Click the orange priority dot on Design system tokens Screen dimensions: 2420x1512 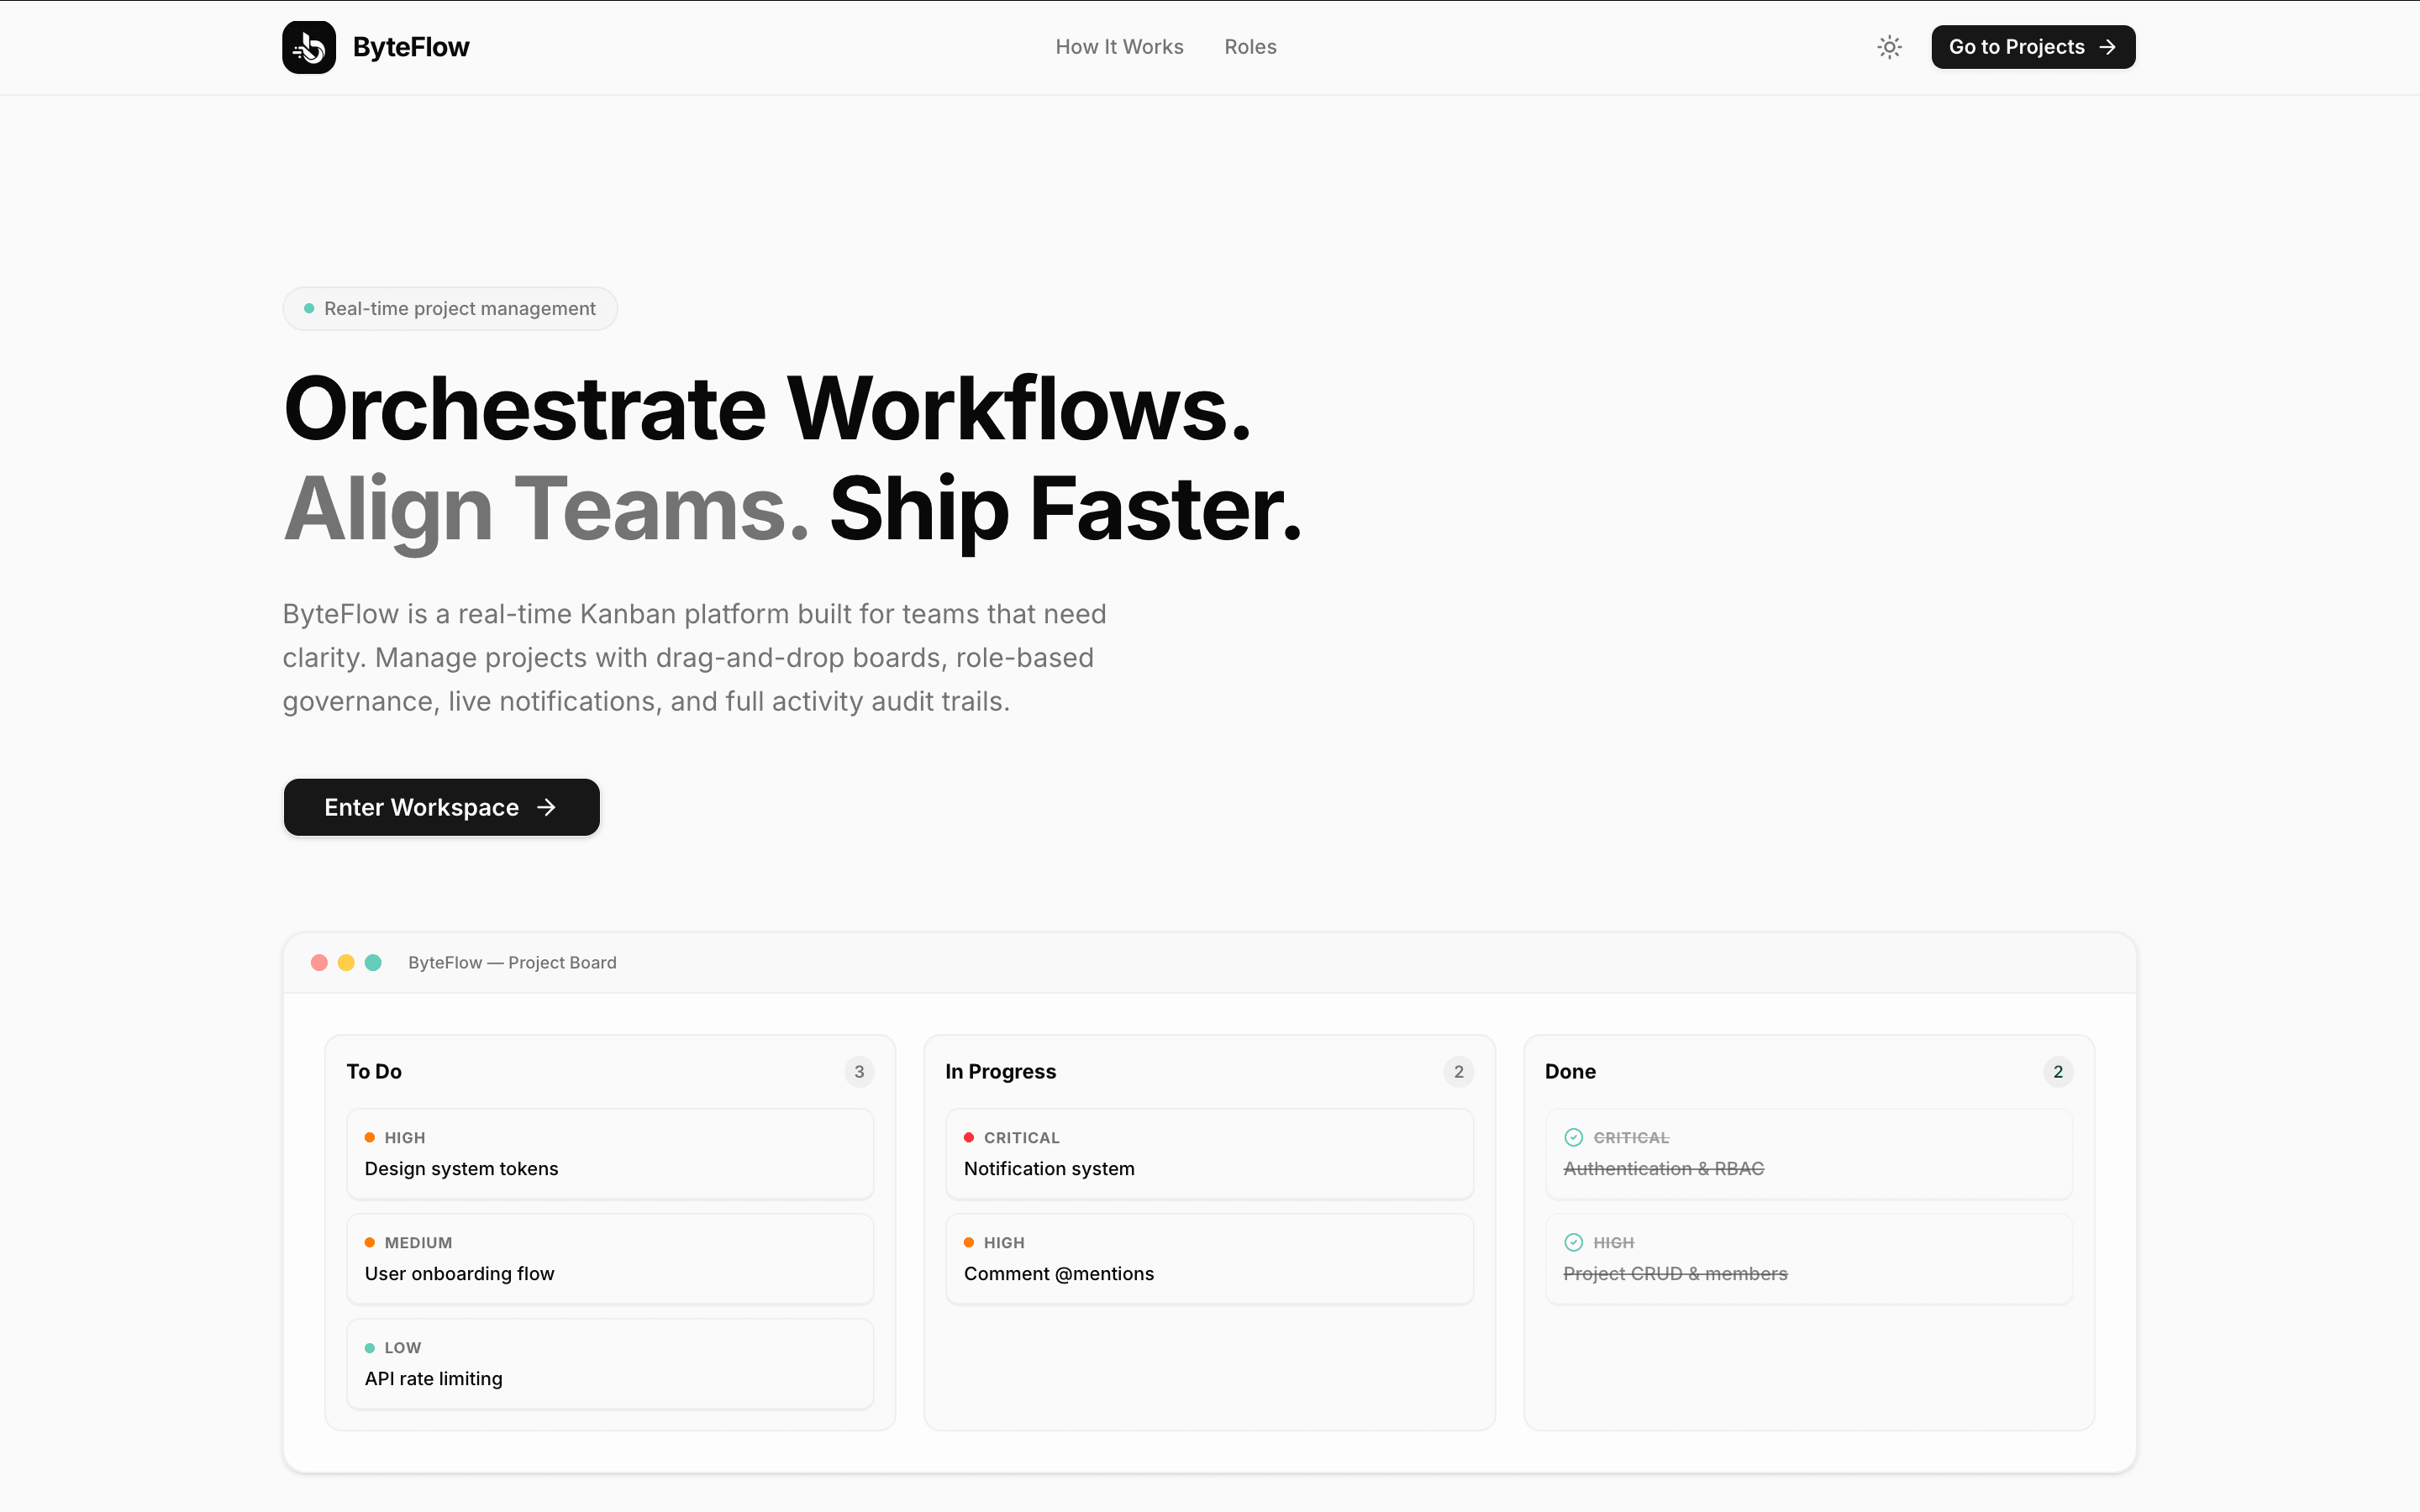click(x=370, y=1138)
